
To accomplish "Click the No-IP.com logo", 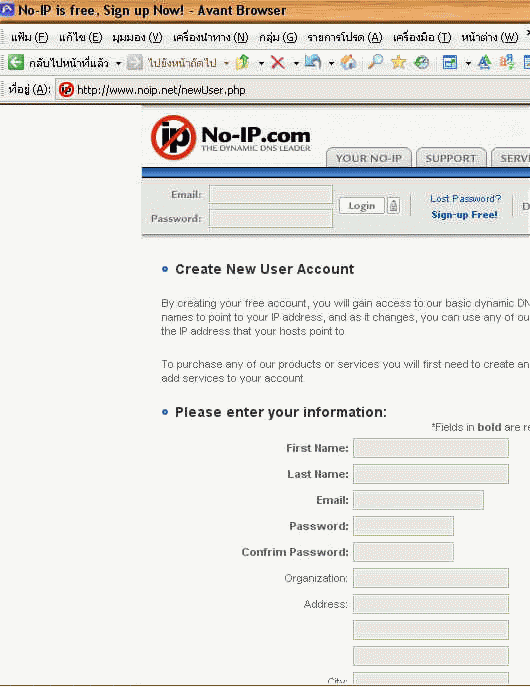I will click(x=231, y=138).
